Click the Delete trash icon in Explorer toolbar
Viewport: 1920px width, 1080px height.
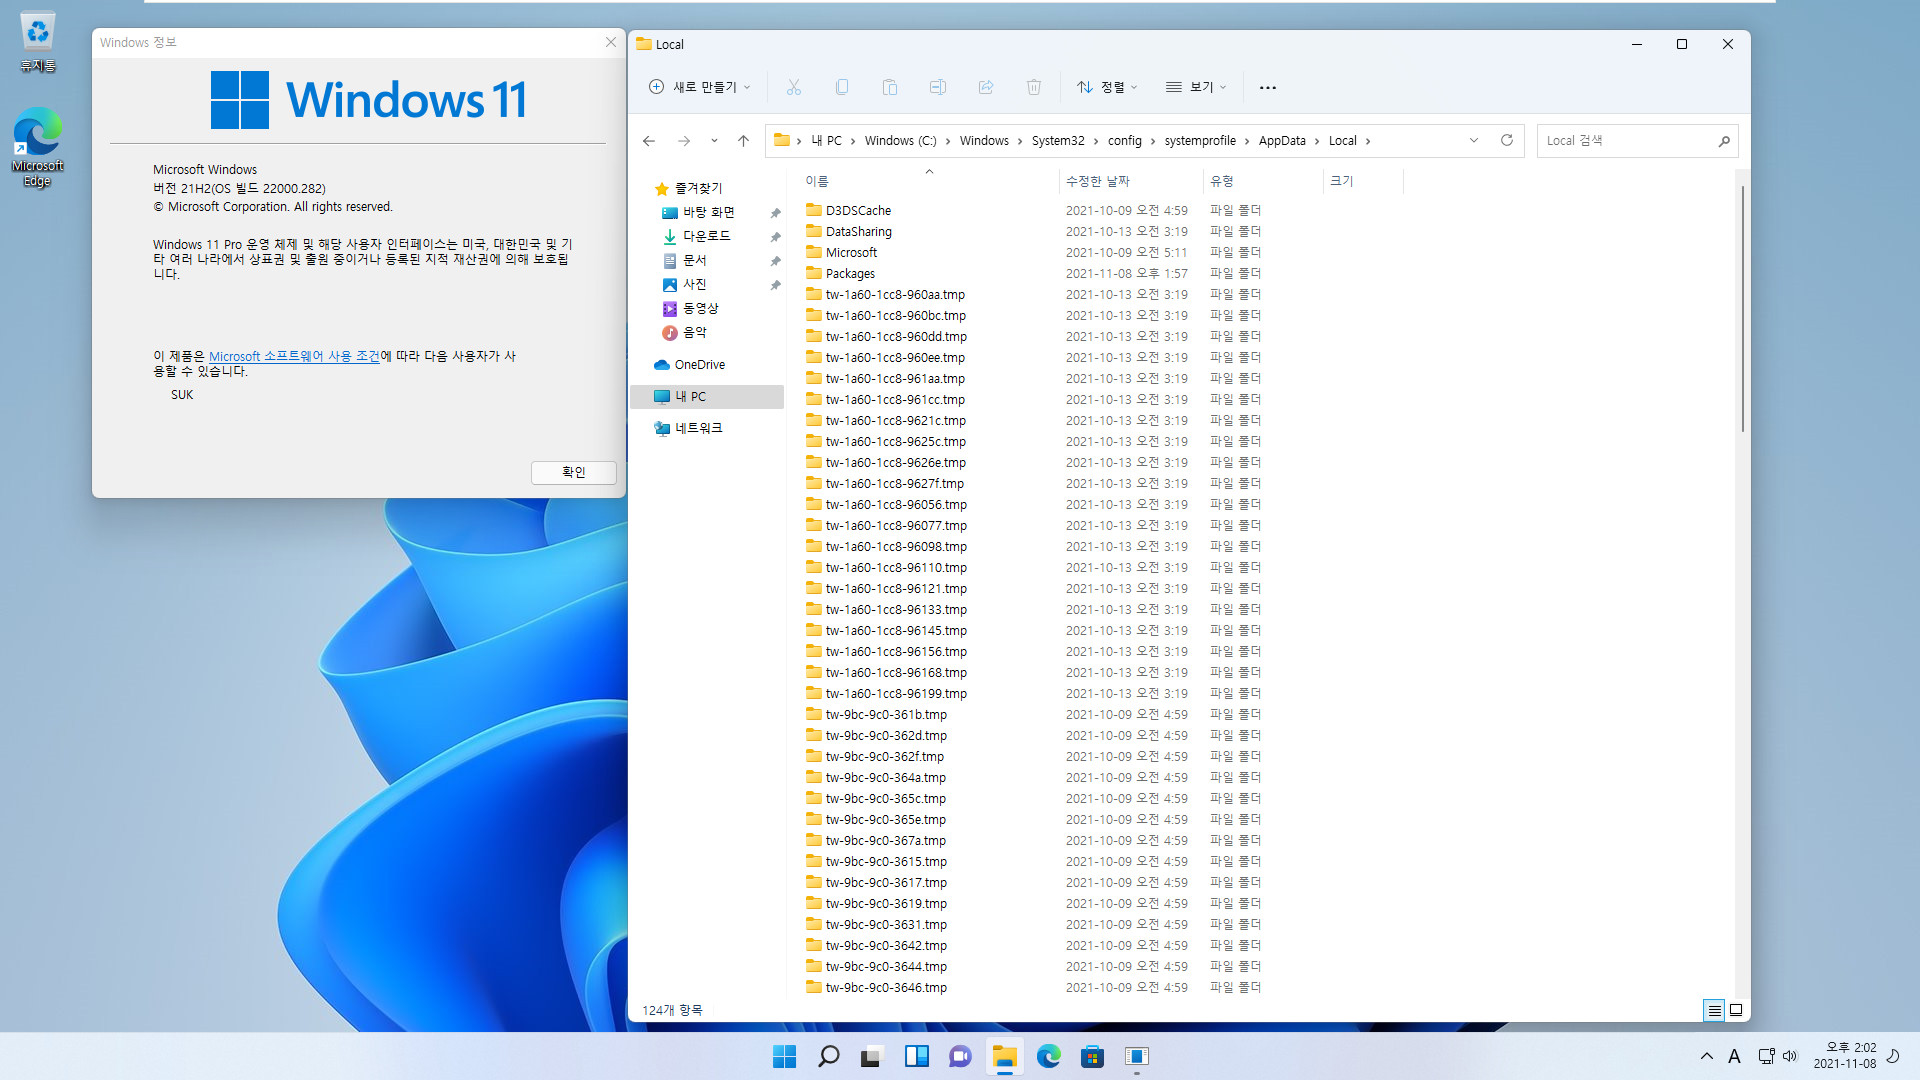(x=1034, y=87)
